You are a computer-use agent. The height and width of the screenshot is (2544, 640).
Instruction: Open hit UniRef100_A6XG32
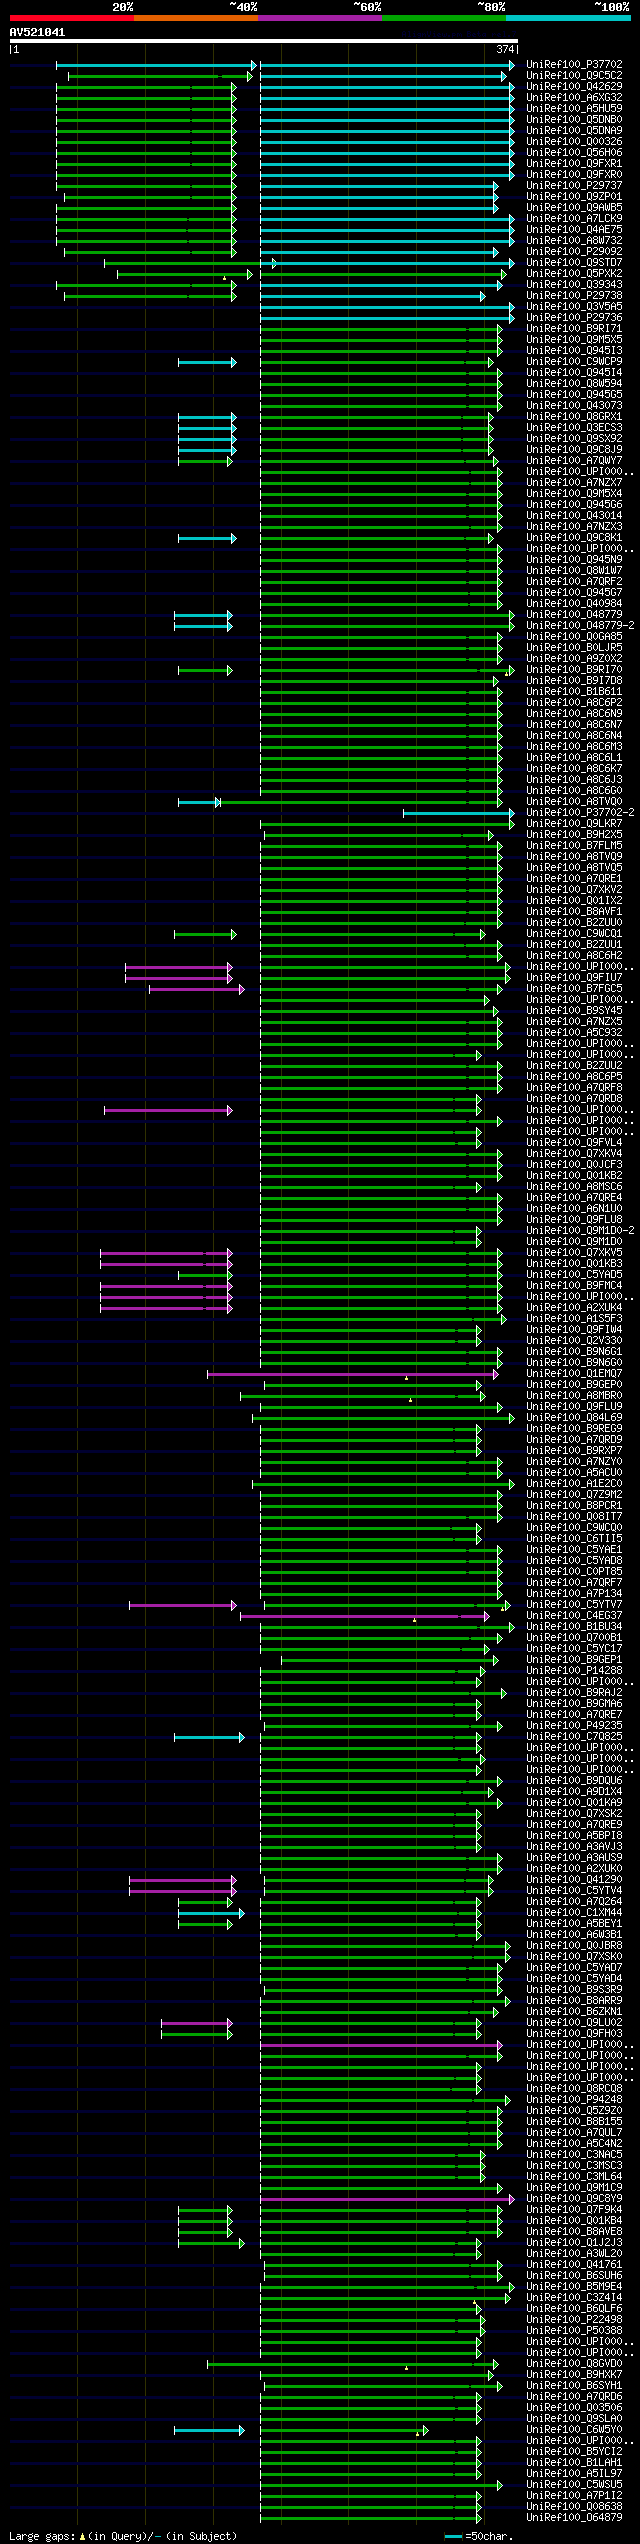pos(574,97)
